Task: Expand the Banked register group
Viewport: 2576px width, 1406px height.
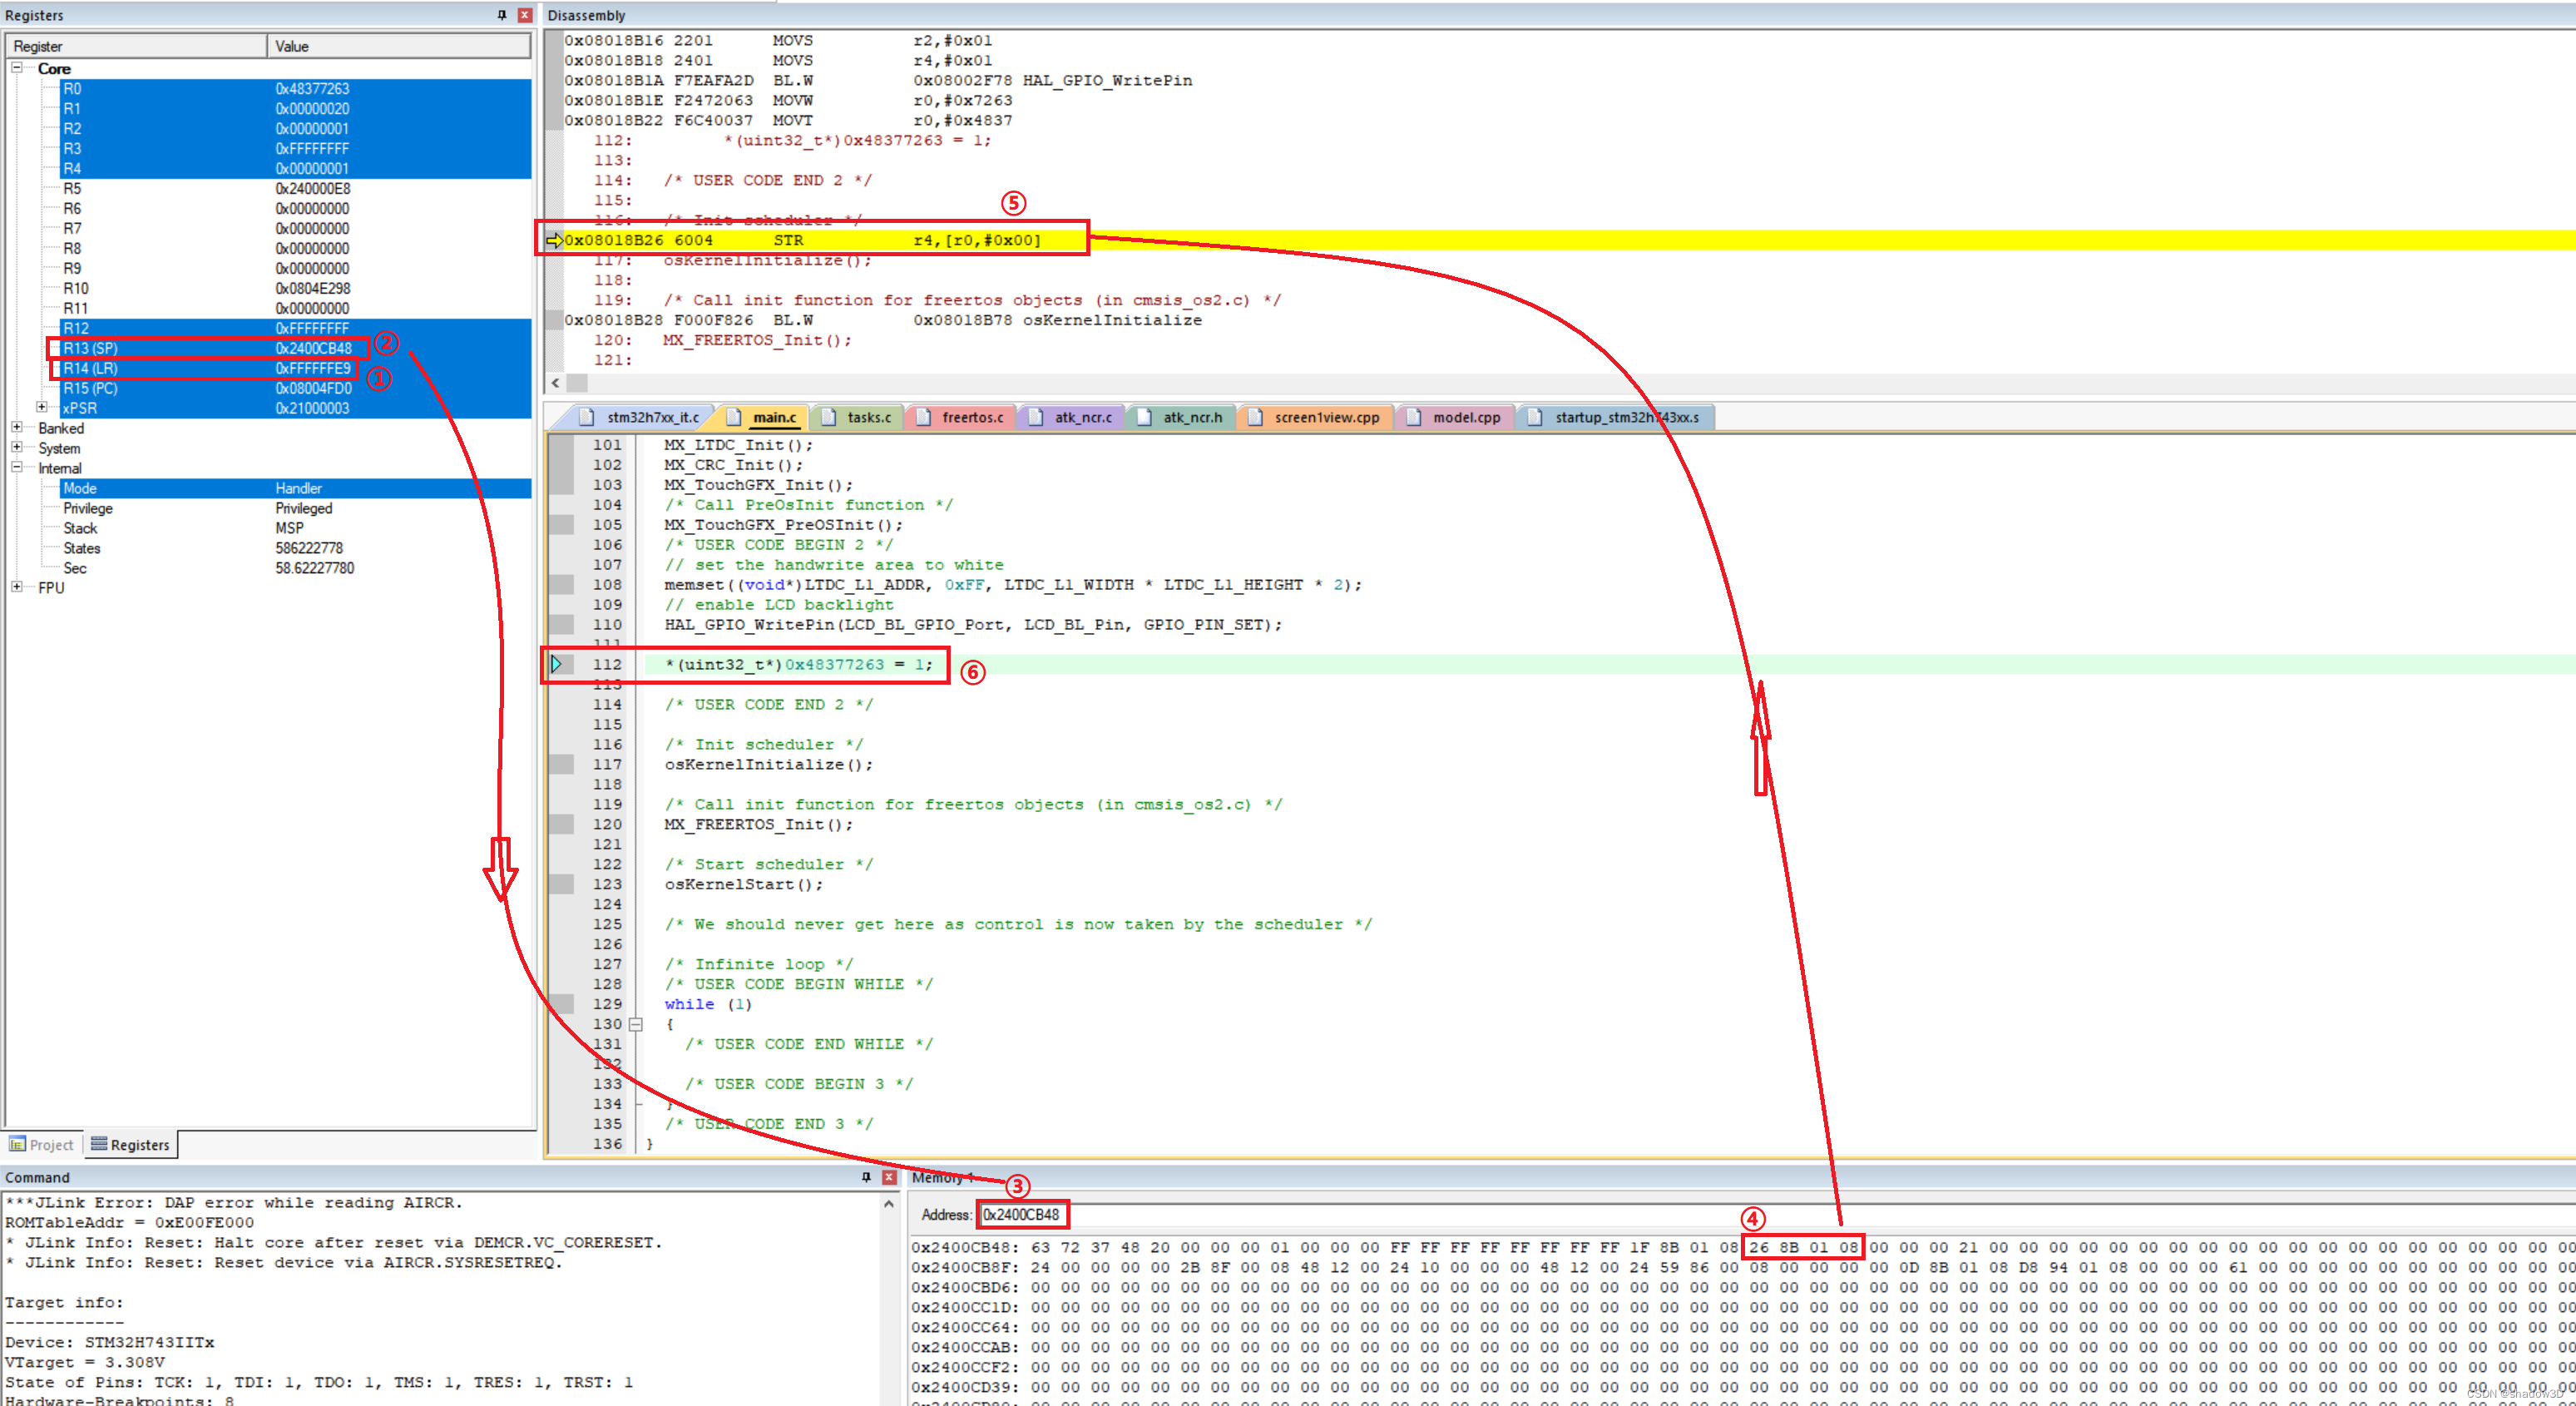Action: point(16,428)
